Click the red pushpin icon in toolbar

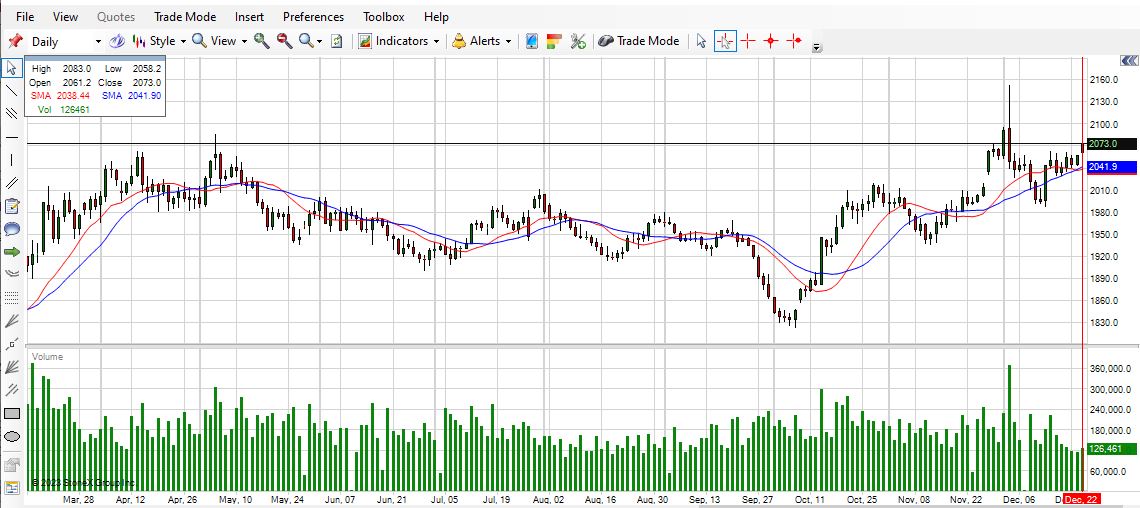15,41
